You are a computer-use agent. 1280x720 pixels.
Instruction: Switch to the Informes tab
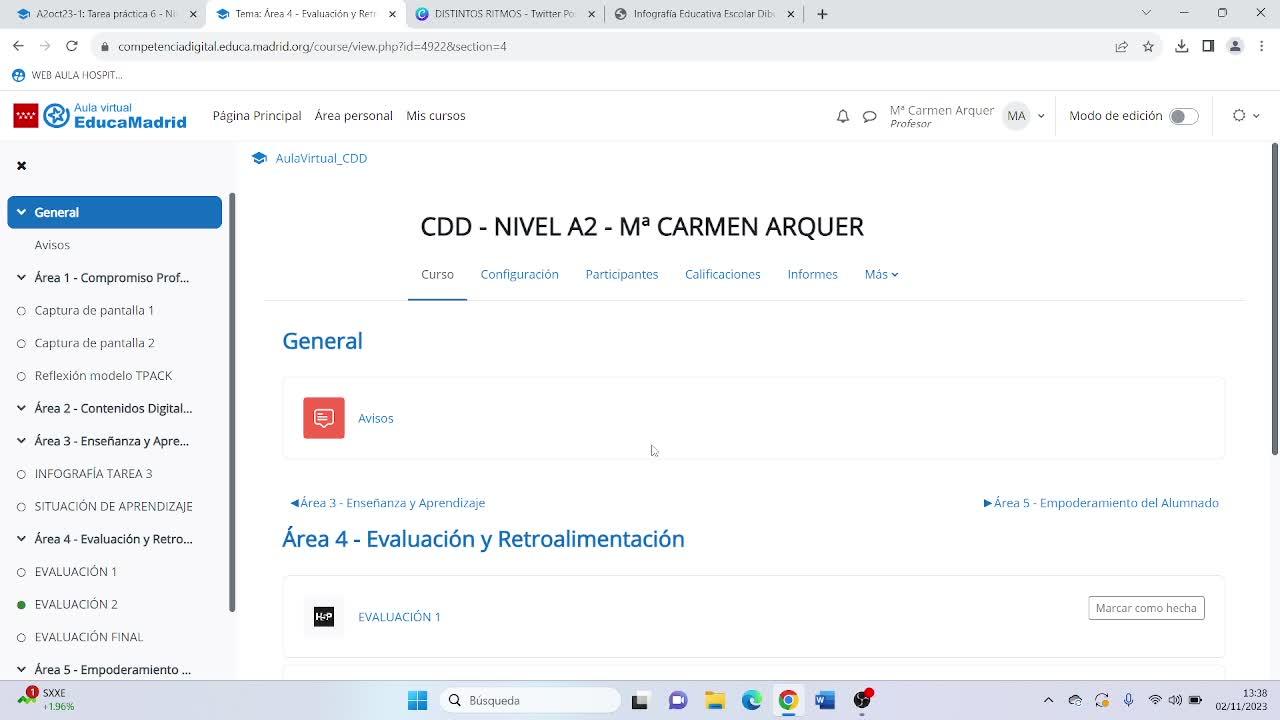tap(812, 274)
